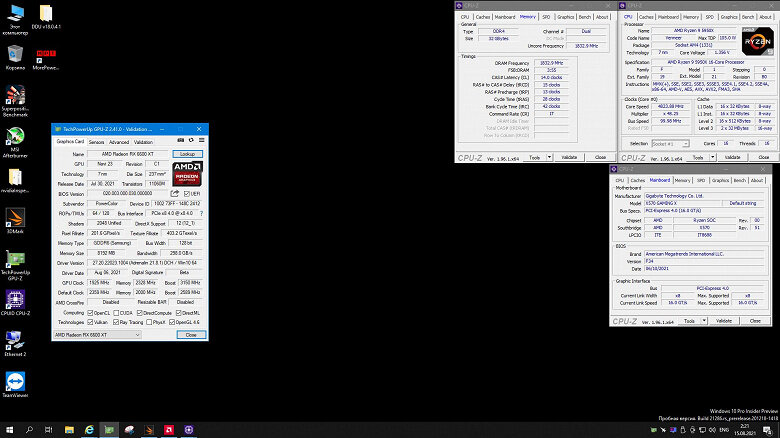
Task: Click the AMD Radeon logo in GPU-Z
Action: coord(187,174)
